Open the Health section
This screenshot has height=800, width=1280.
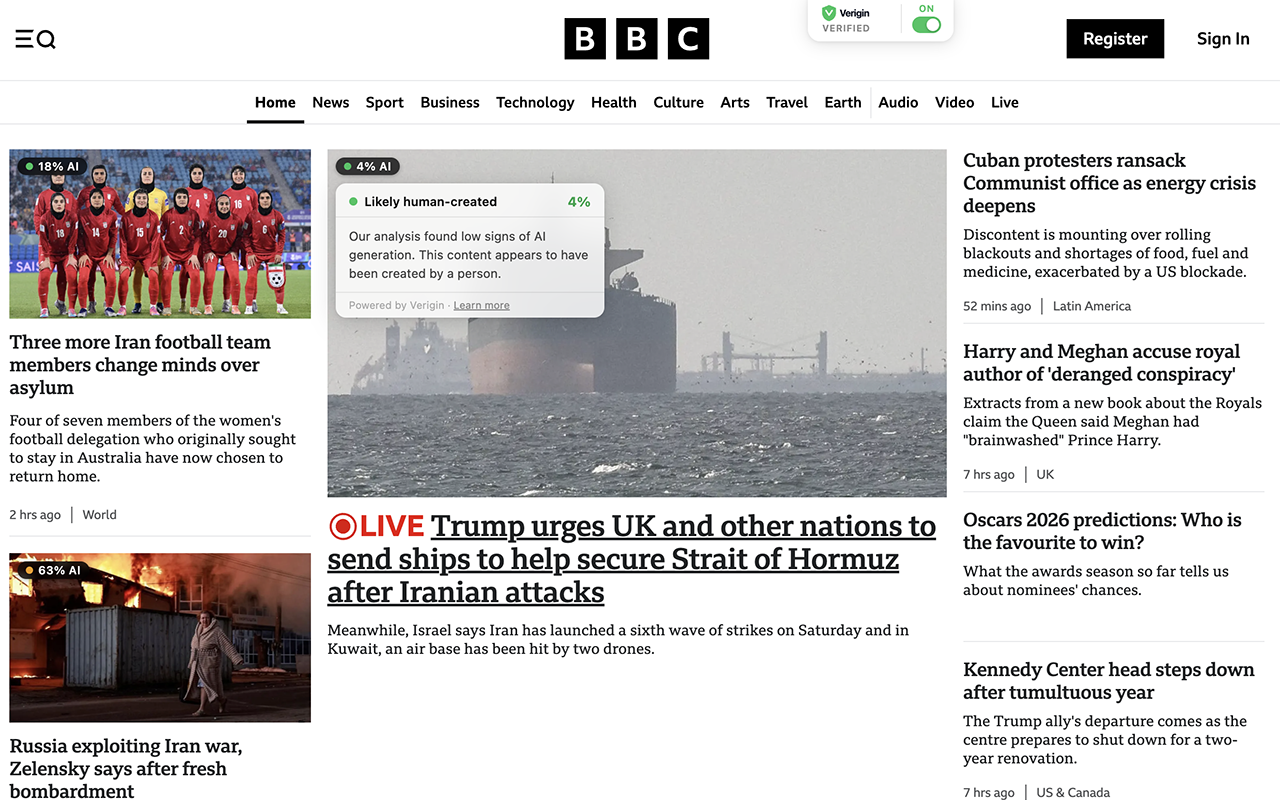pos(614,102)
